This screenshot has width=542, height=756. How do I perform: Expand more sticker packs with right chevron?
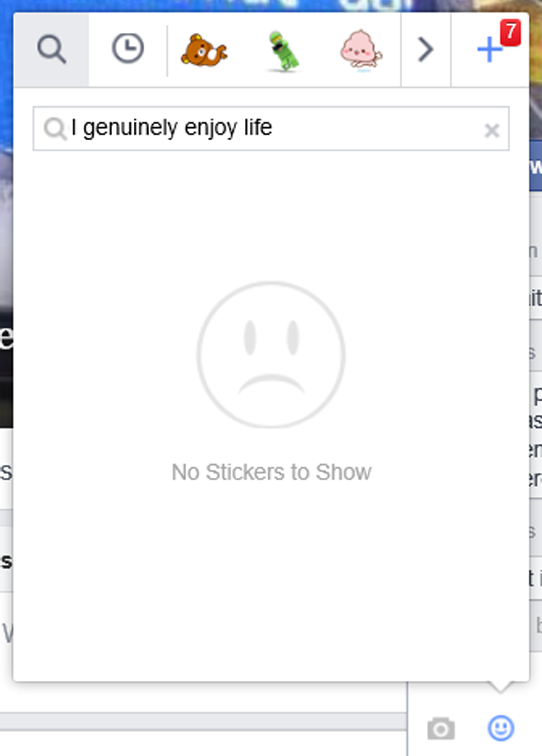pos(426,49)
